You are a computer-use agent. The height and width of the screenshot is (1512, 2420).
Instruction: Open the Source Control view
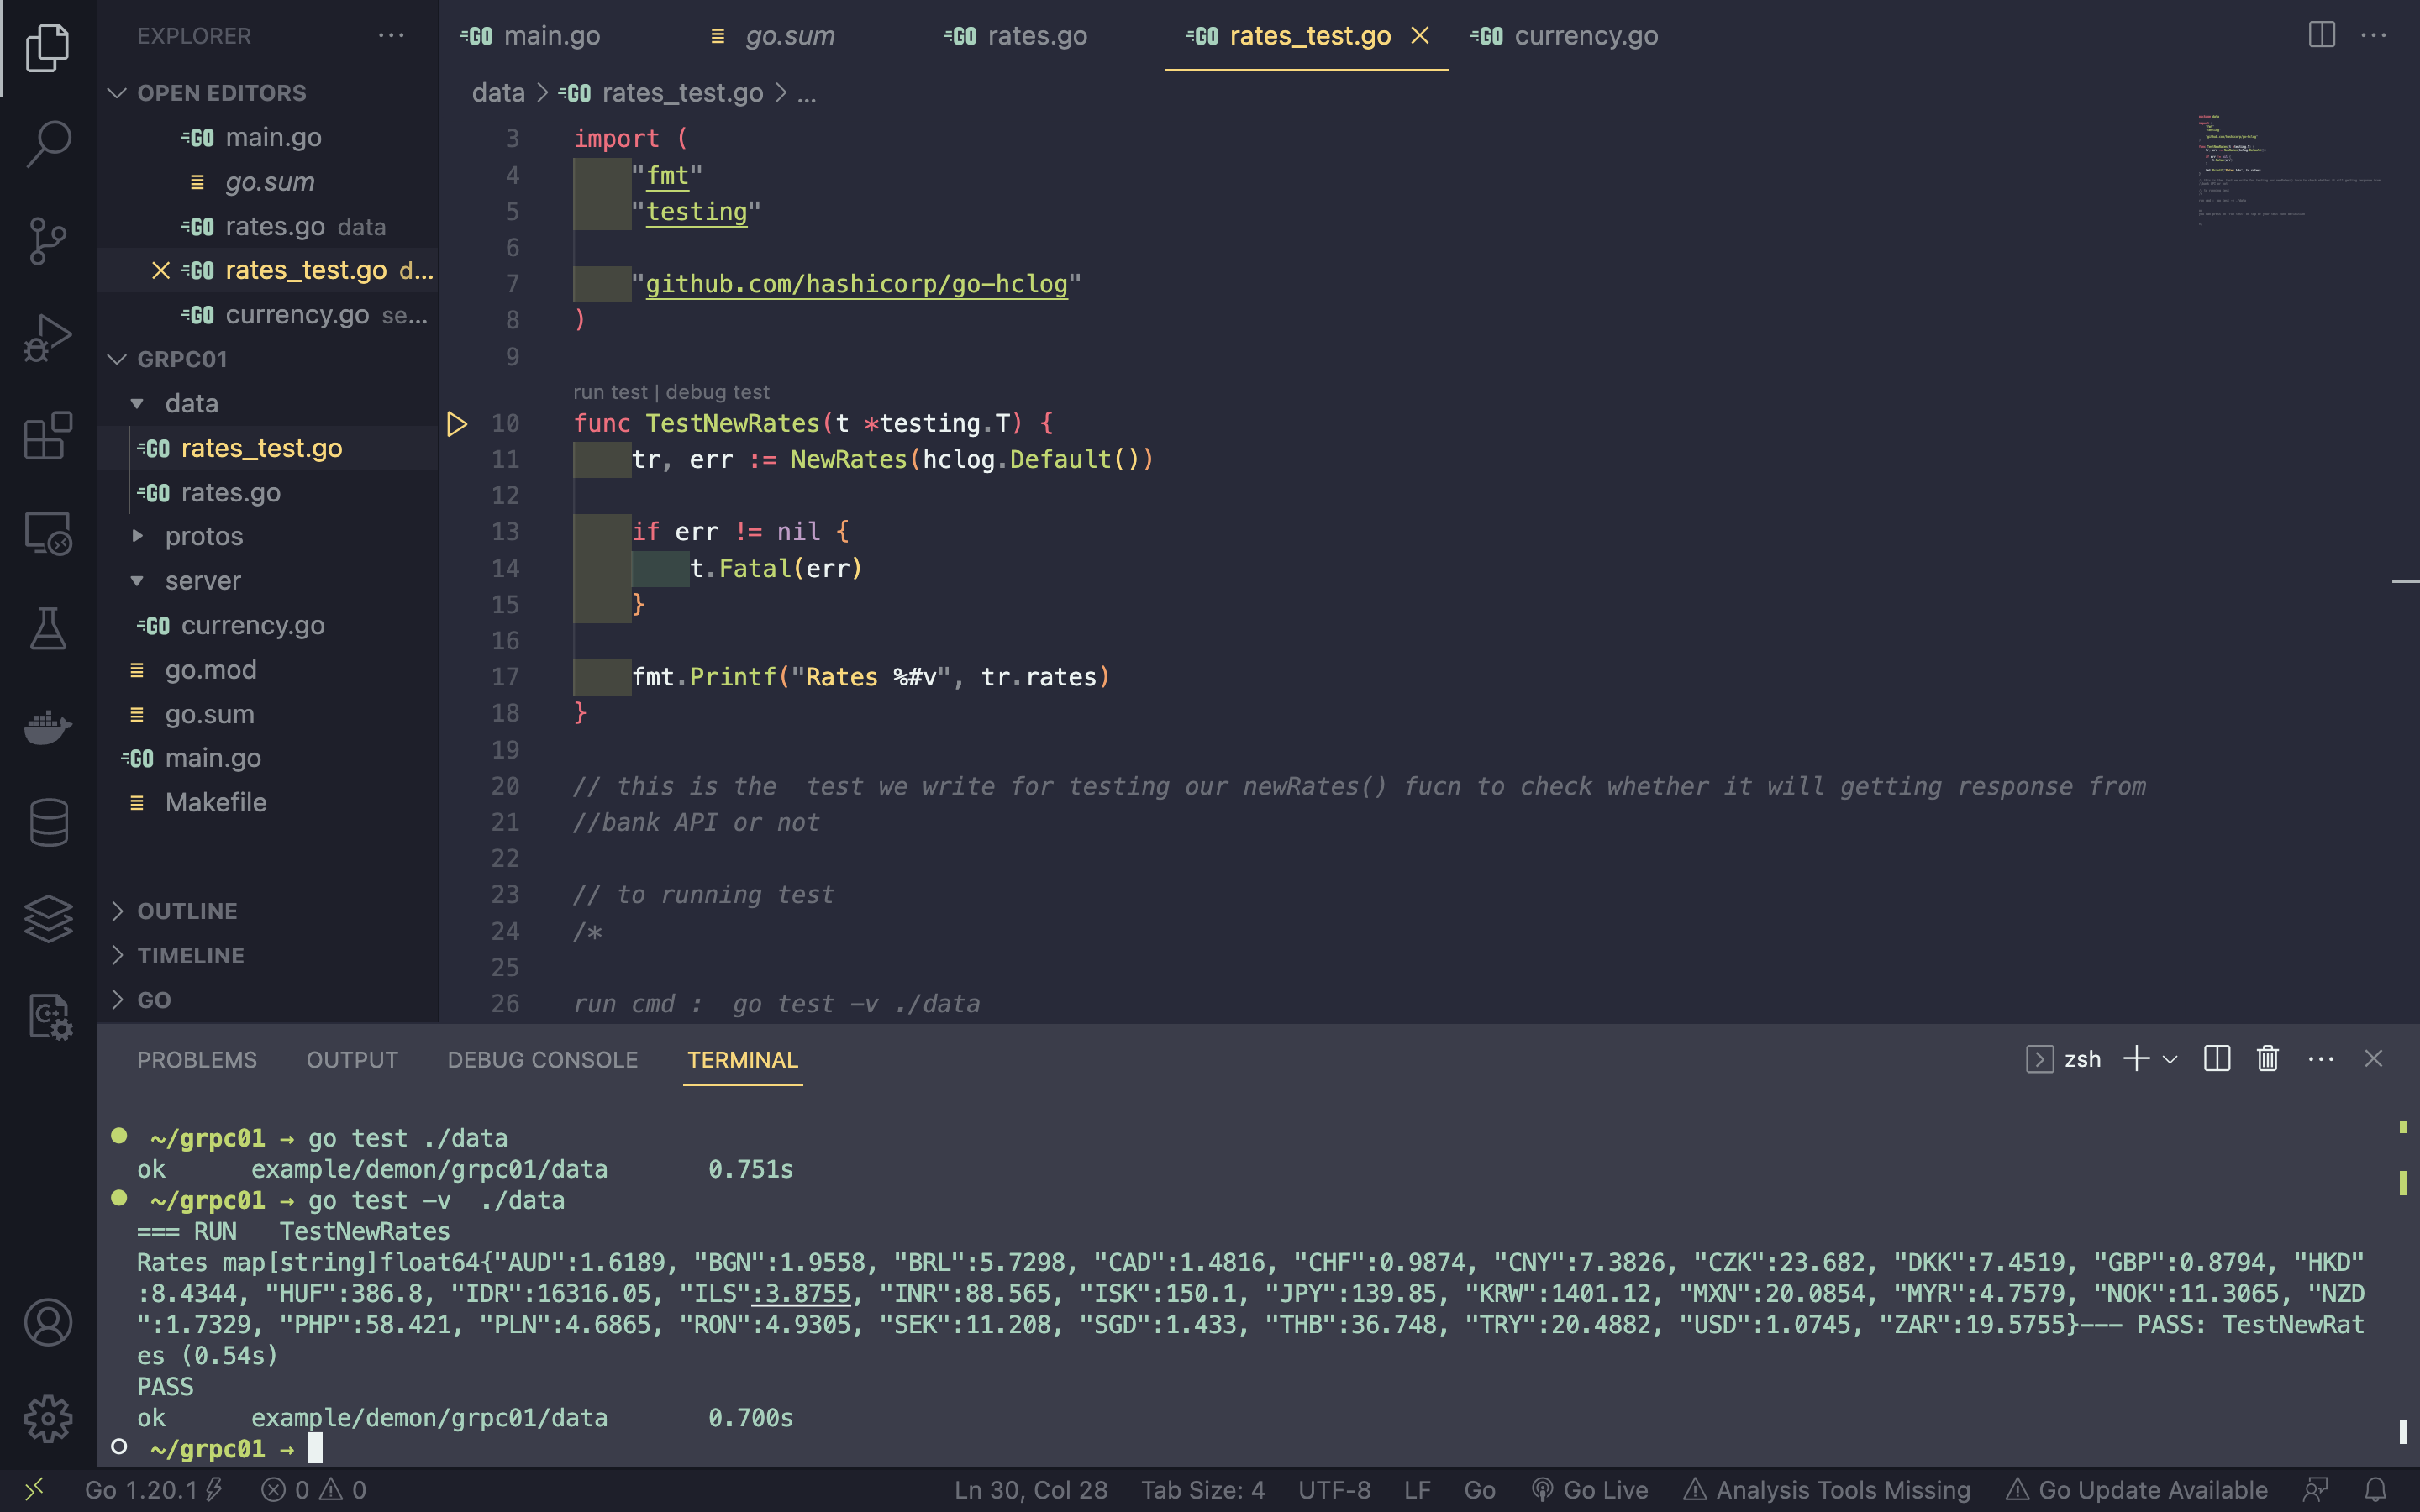click(48, 240)
